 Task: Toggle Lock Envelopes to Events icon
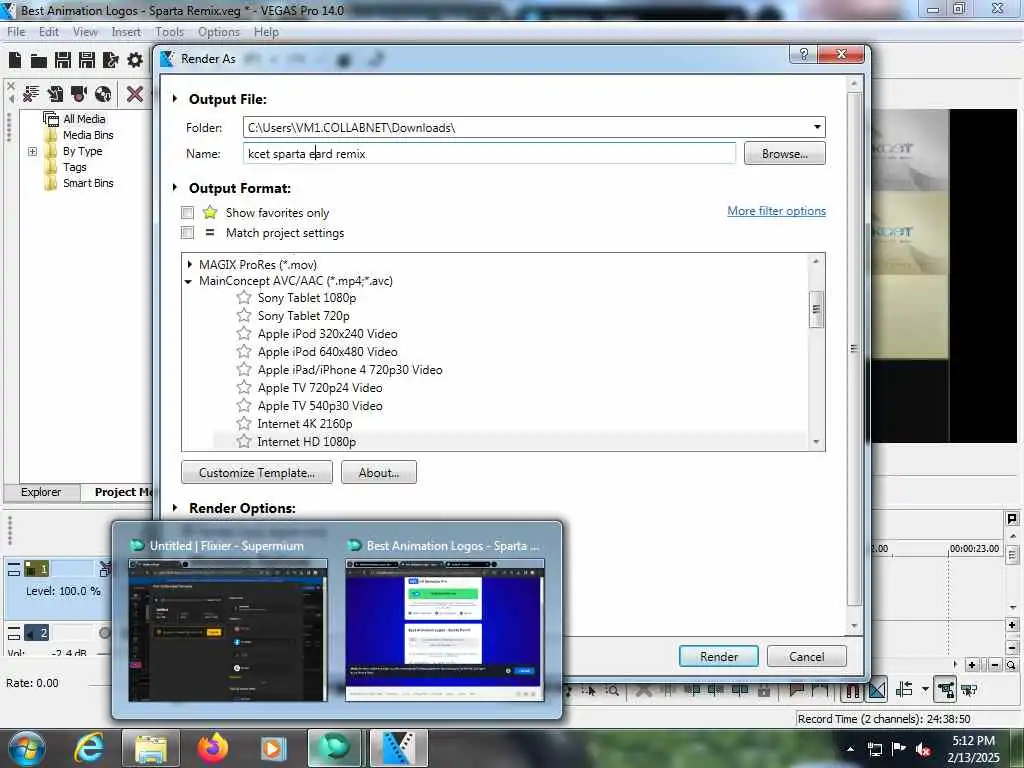945,689
